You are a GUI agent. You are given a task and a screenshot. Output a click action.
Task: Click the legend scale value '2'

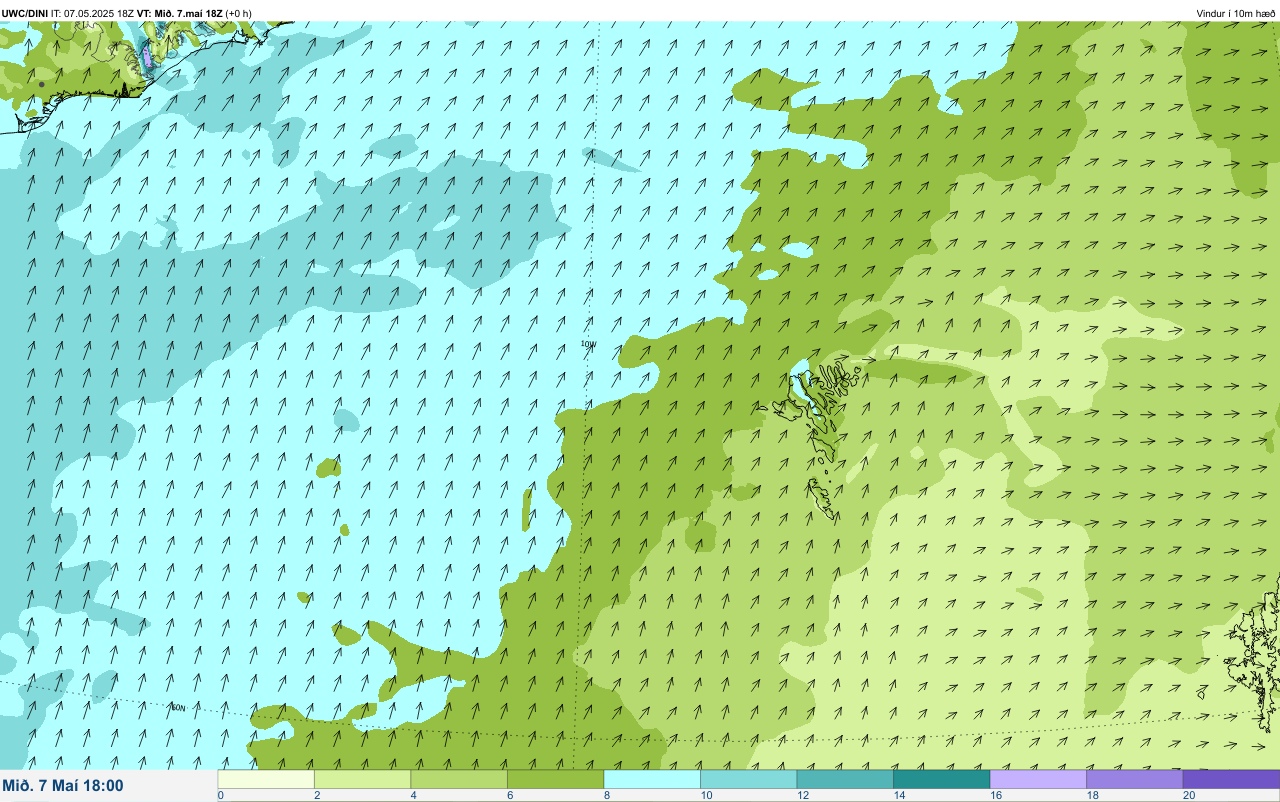(317, 795)
